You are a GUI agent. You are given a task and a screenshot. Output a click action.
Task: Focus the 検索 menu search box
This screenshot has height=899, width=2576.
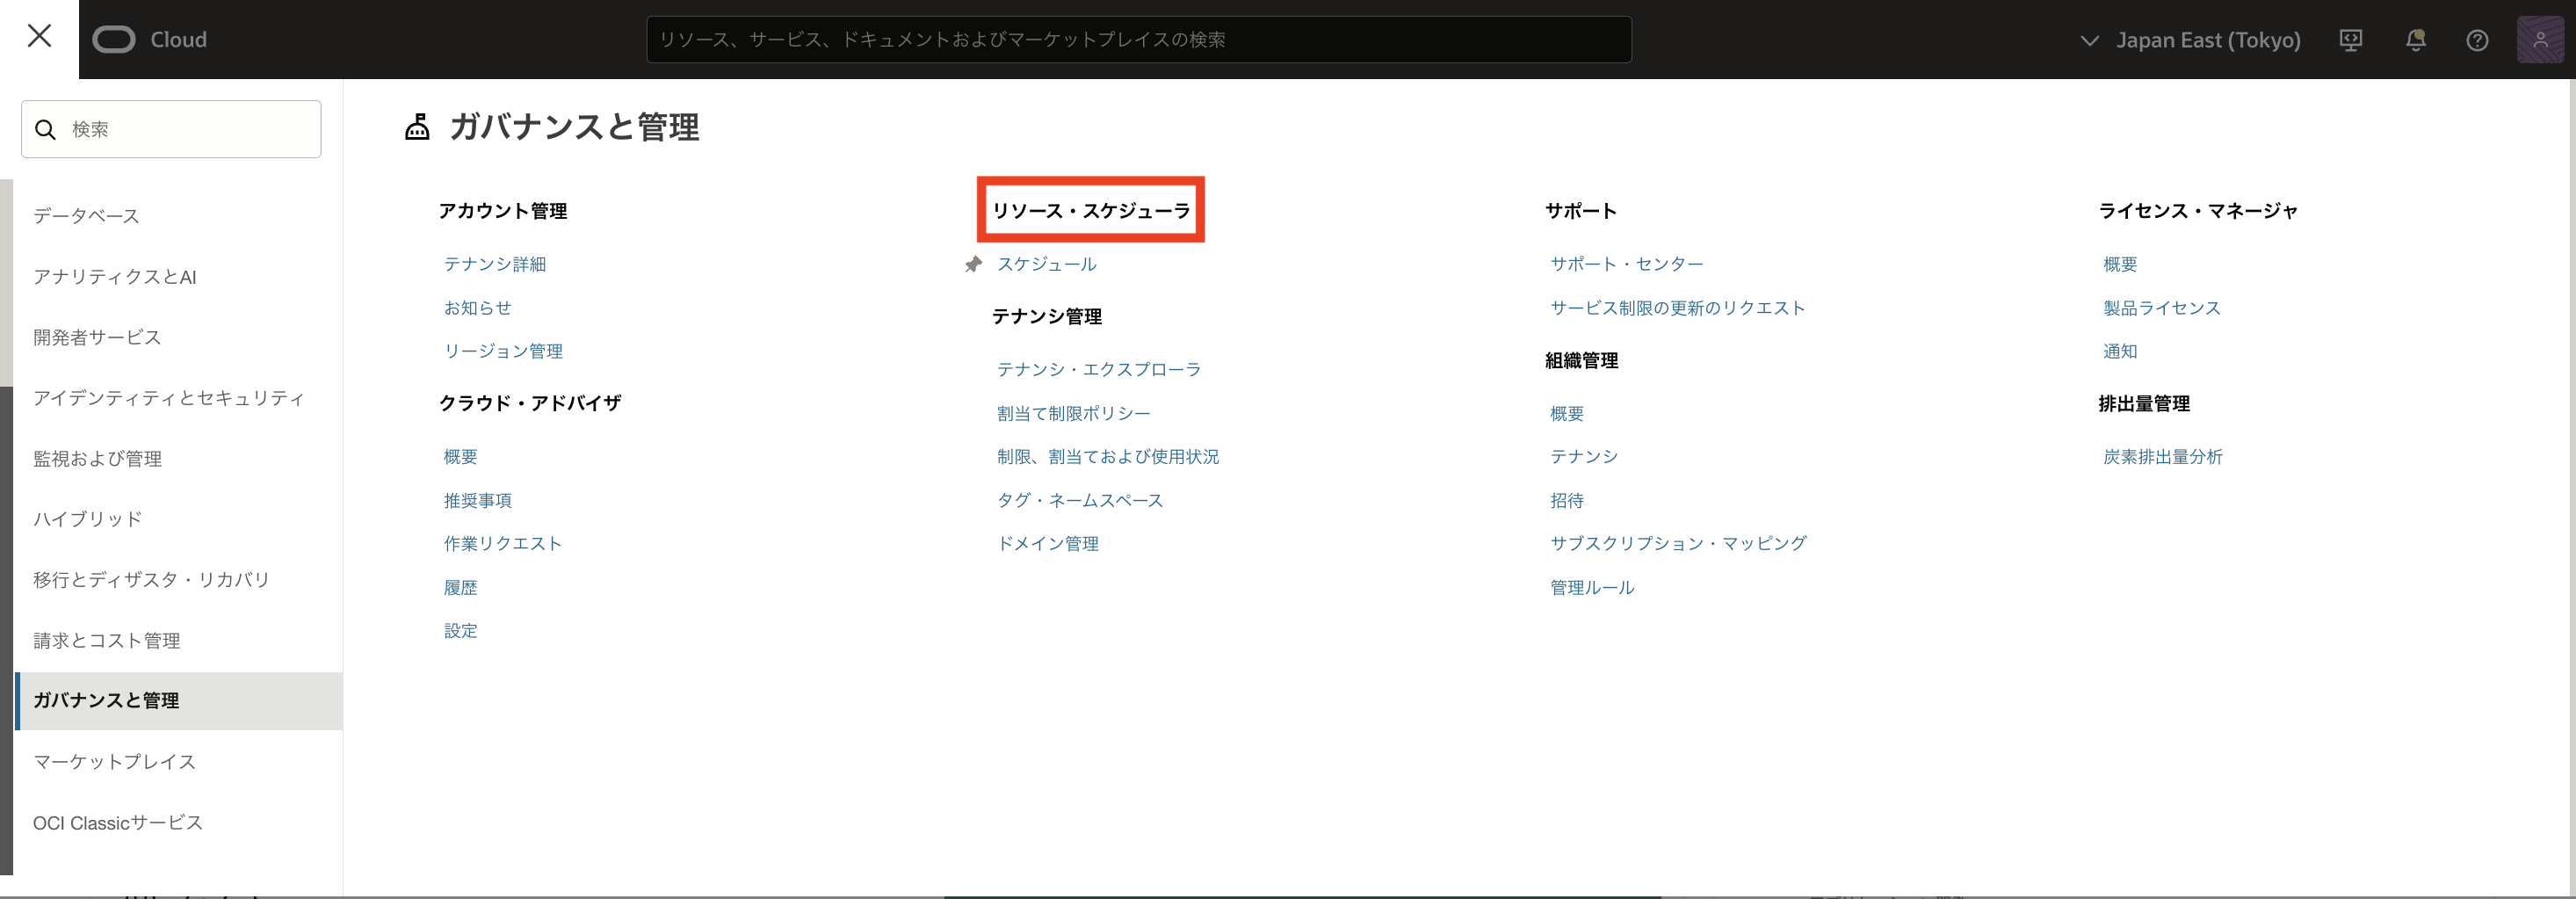pyautogui.click(x=171, y=129)
